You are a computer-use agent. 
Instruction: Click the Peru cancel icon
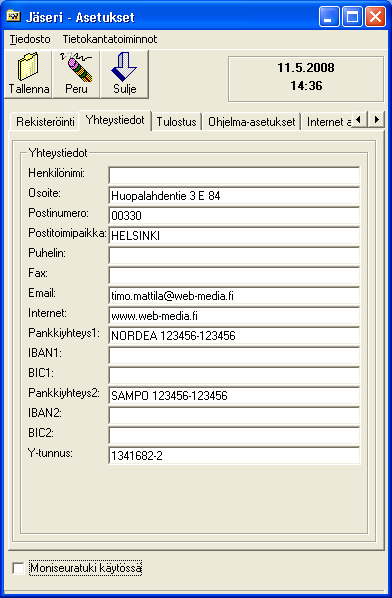pyautogui.click(x=76, y=67)
